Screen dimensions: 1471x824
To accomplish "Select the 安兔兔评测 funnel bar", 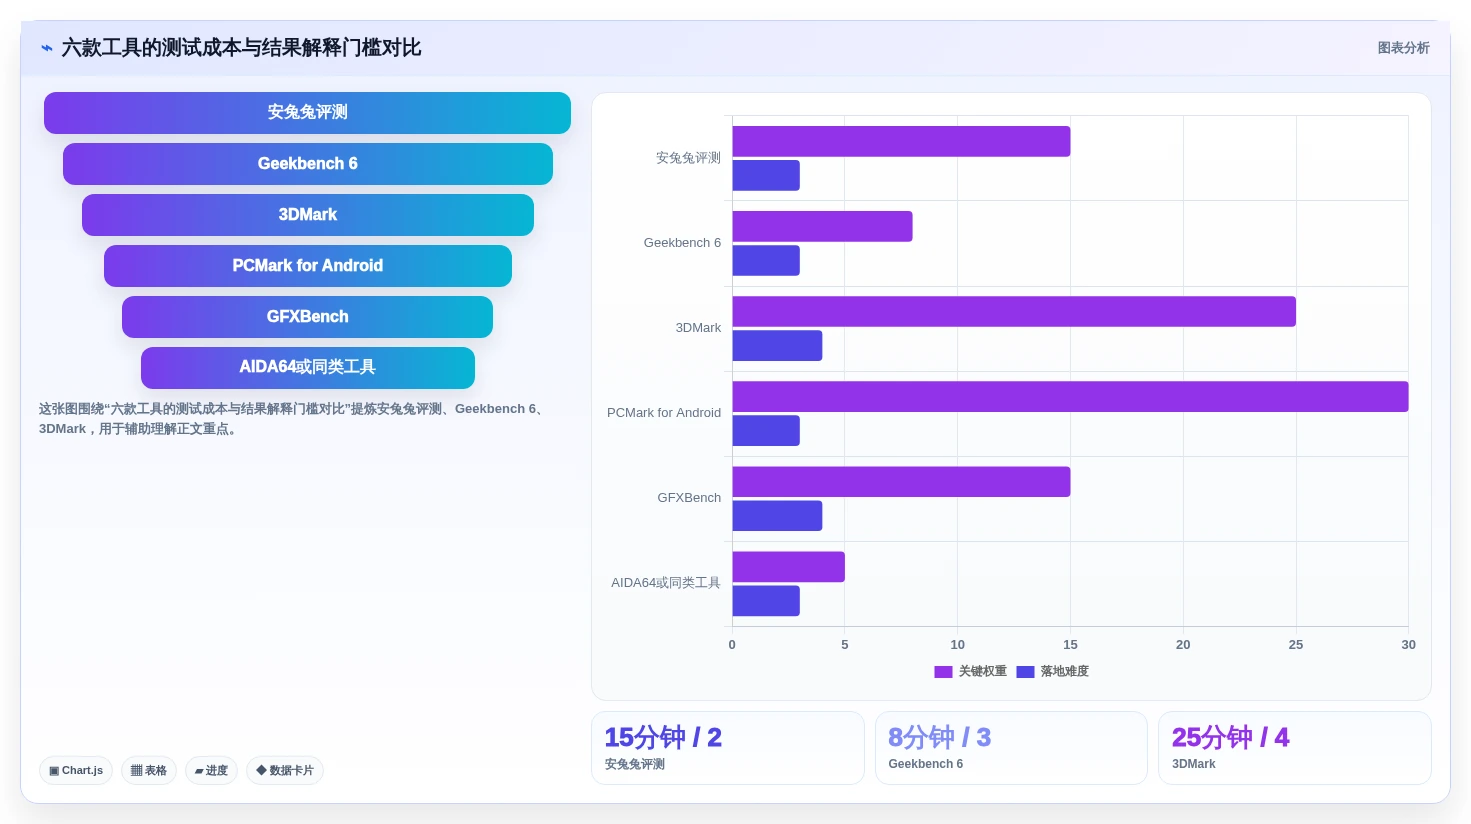I will tap(307, 113).
